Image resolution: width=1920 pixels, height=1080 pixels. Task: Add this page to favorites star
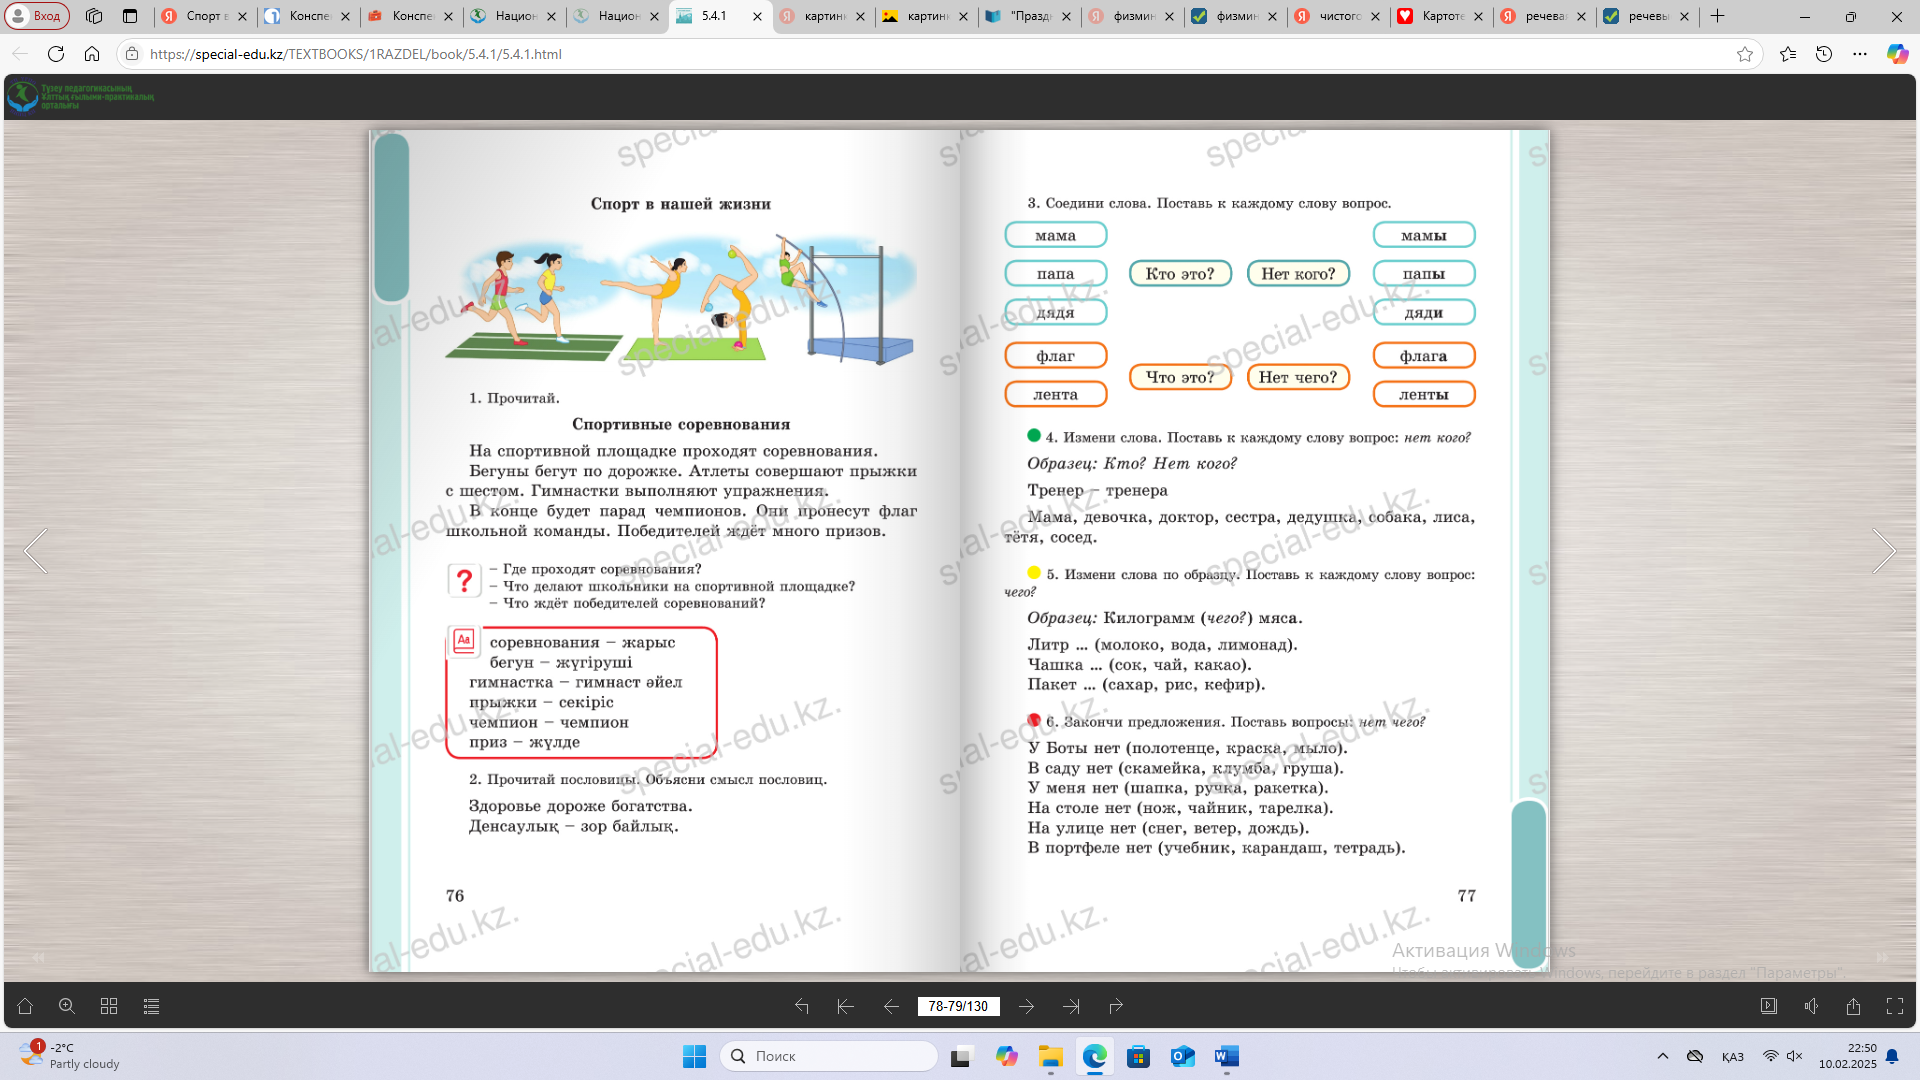pyautogui.click(x=1745, y=54)
